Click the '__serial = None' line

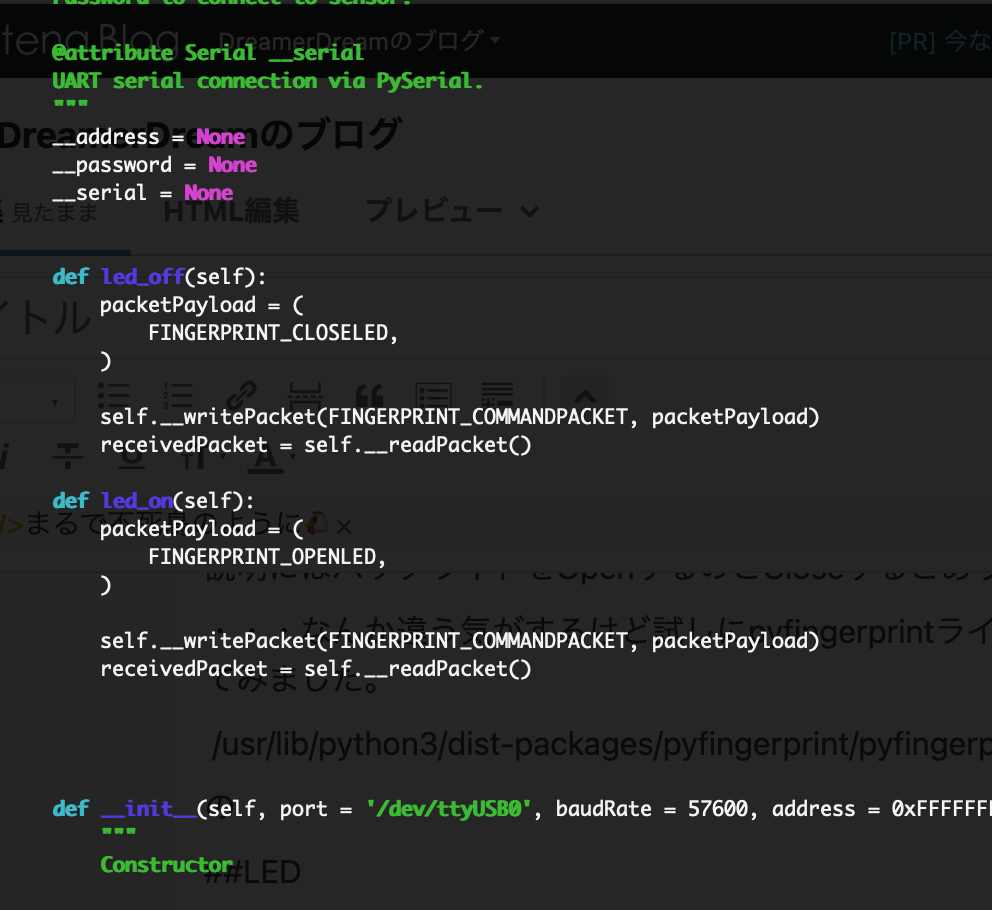(x=142, y=193)
